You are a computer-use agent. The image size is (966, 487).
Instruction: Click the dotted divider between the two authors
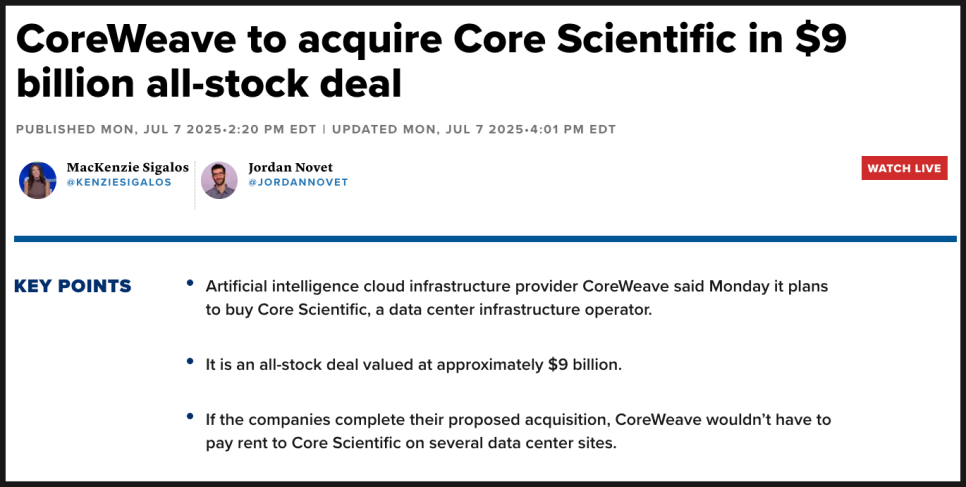[x=195, y=185]
